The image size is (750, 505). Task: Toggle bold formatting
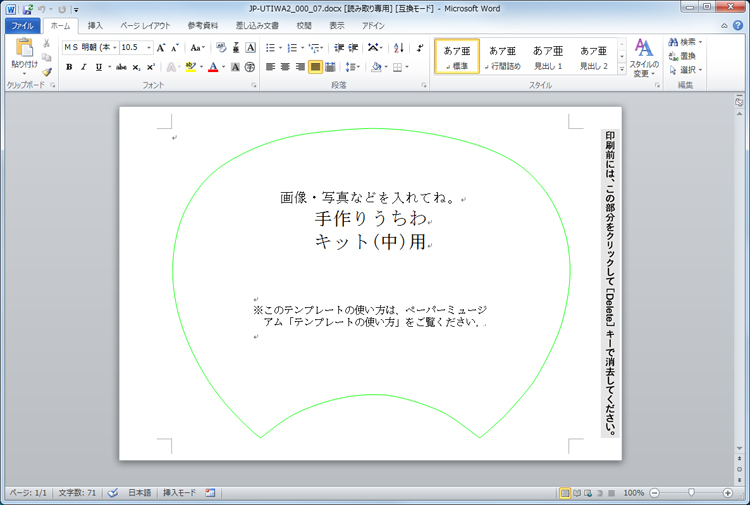(x=69, y=67)
